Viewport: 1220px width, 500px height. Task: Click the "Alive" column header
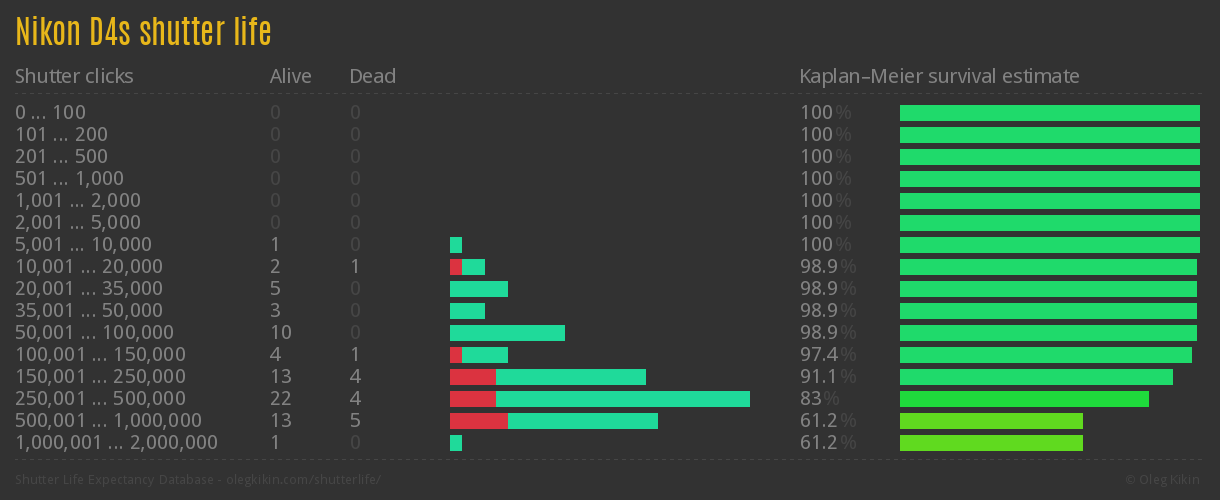click(x=290, y=76)
